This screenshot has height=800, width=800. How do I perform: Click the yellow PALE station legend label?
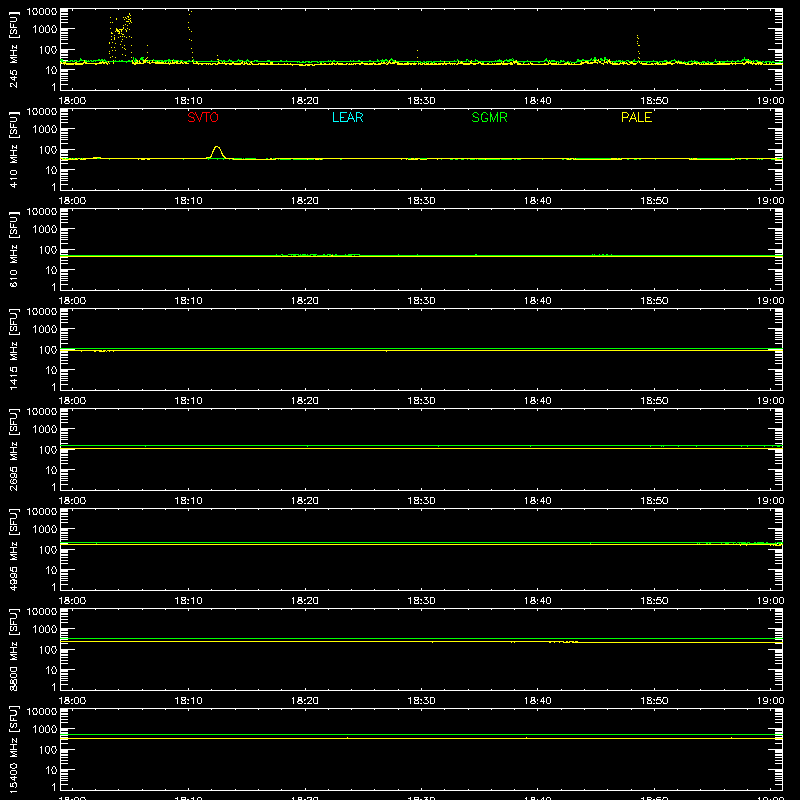point(636,117)
